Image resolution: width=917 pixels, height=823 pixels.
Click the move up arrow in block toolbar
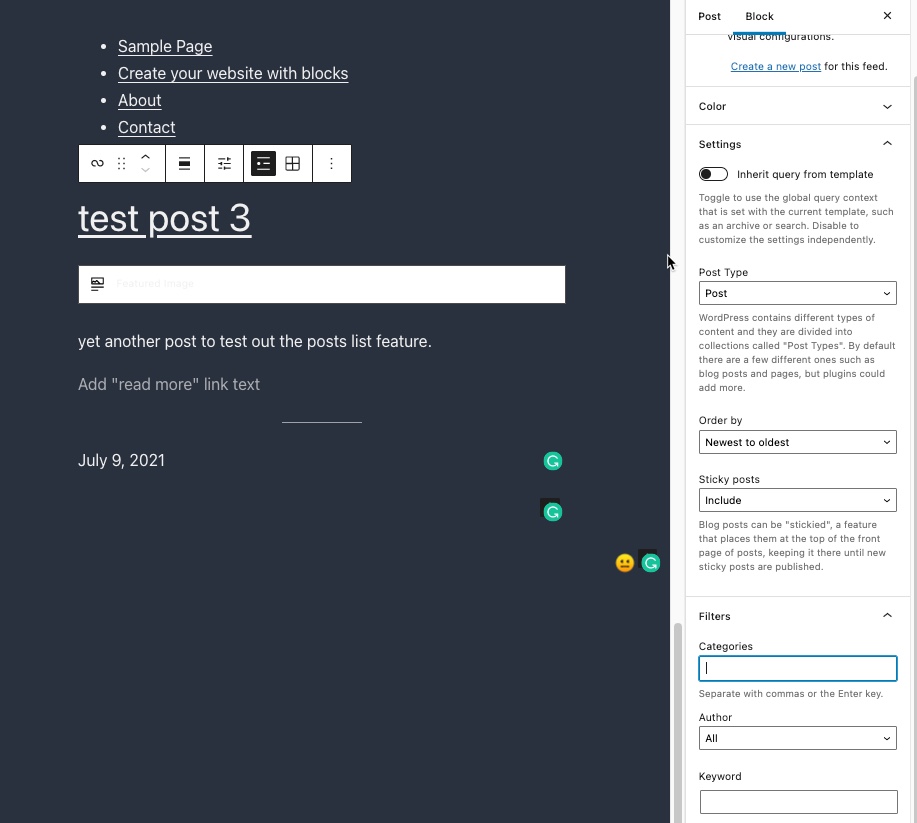pyautogui.click(x=145, y=157)
